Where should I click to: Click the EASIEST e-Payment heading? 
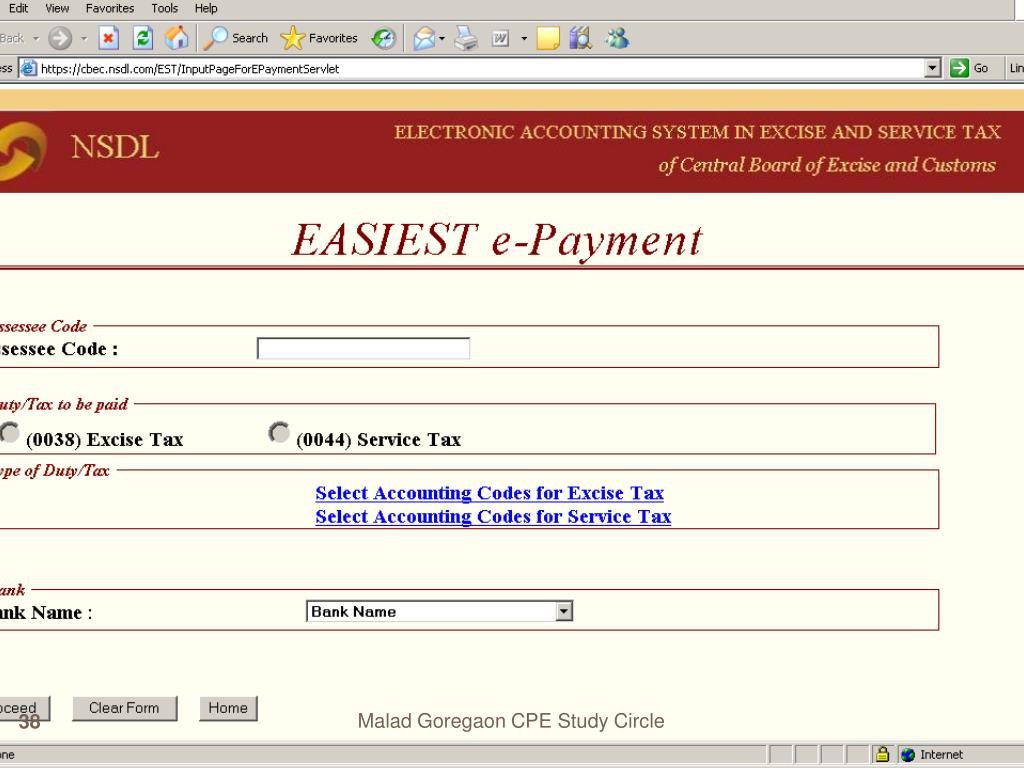point(497,240)
